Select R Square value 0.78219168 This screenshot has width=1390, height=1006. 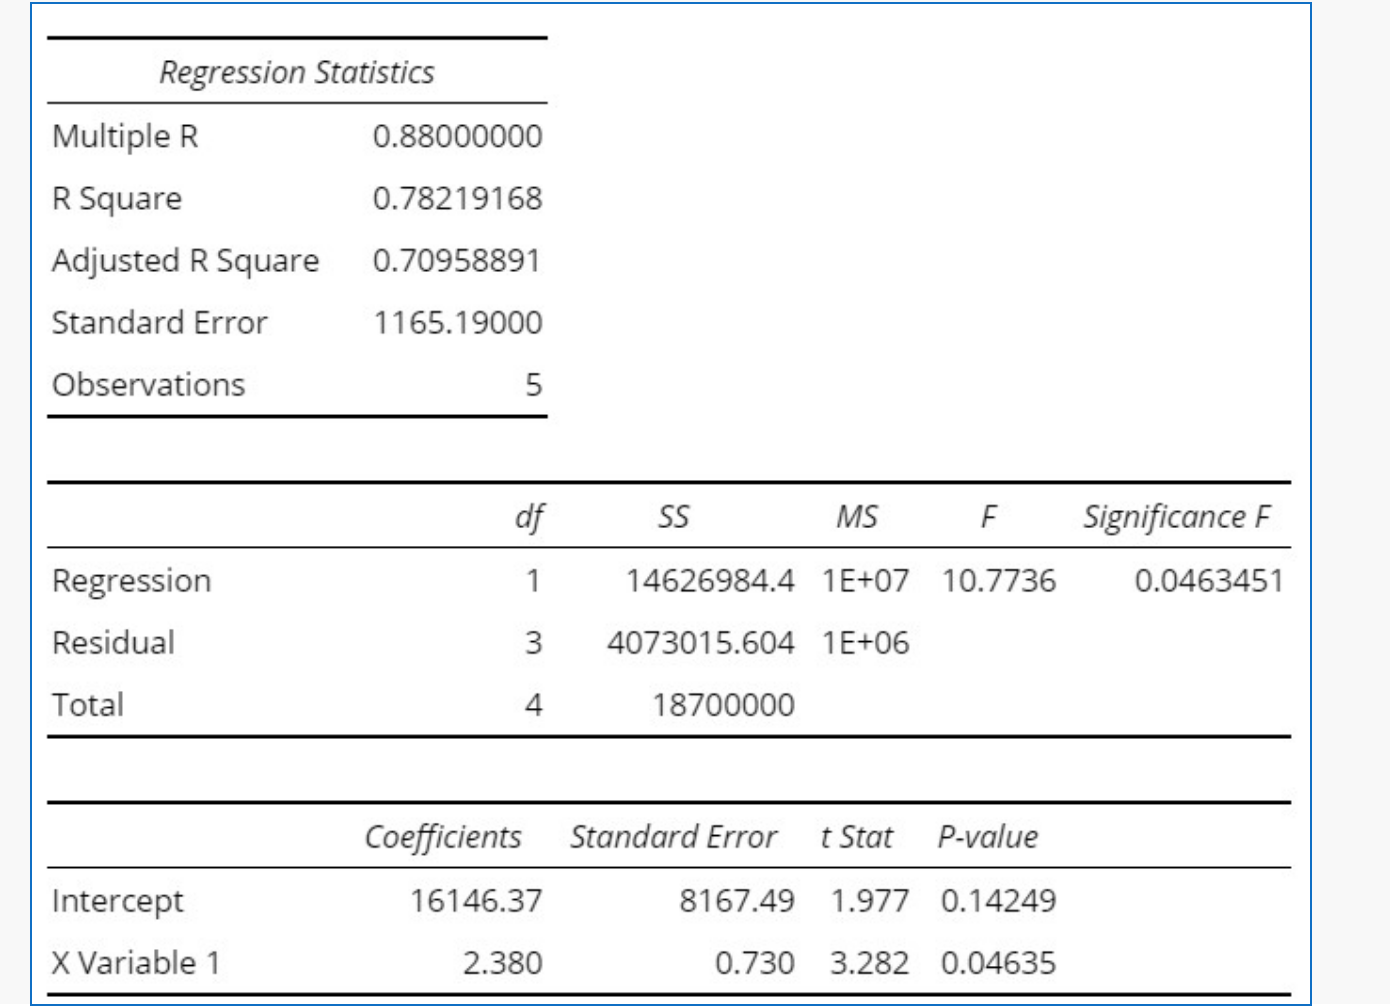pyautogui.click(x=457, y=198)
